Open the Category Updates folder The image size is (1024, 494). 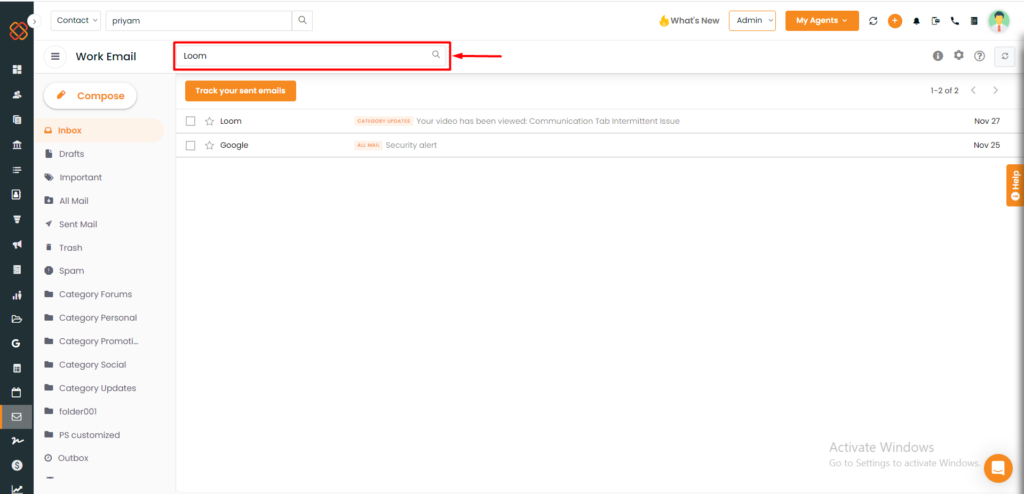coord(99,388)
